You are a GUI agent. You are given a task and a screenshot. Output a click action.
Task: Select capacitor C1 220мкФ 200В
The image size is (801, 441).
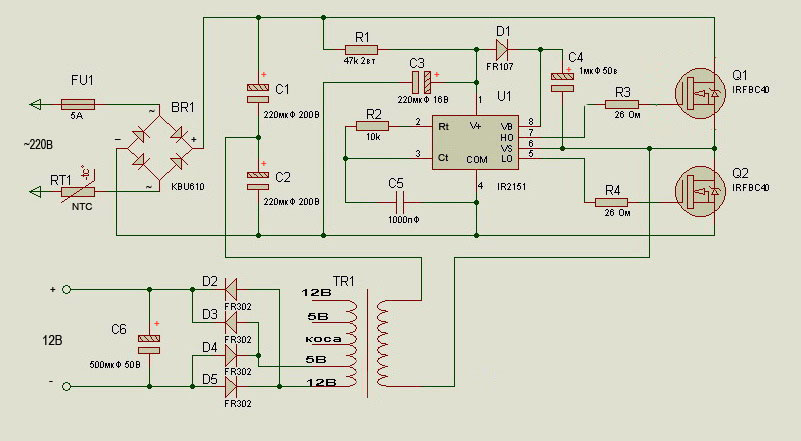(258, 94)
